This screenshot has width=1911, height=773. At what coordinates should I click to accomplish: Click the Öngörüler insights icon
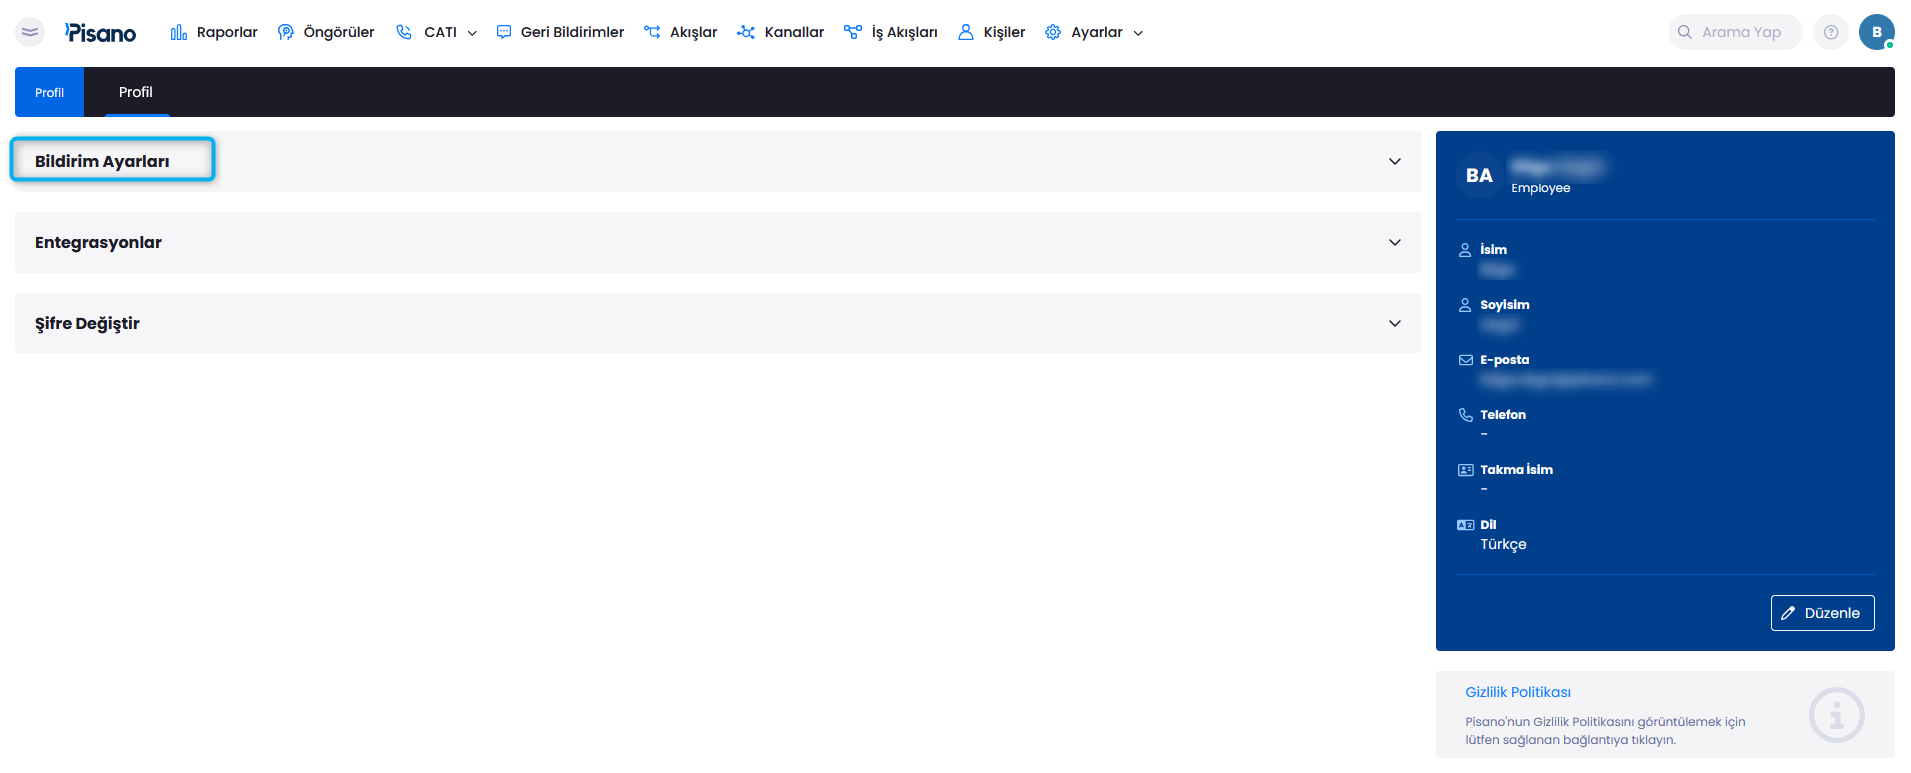pyautogui.click(x=286, y=32)
